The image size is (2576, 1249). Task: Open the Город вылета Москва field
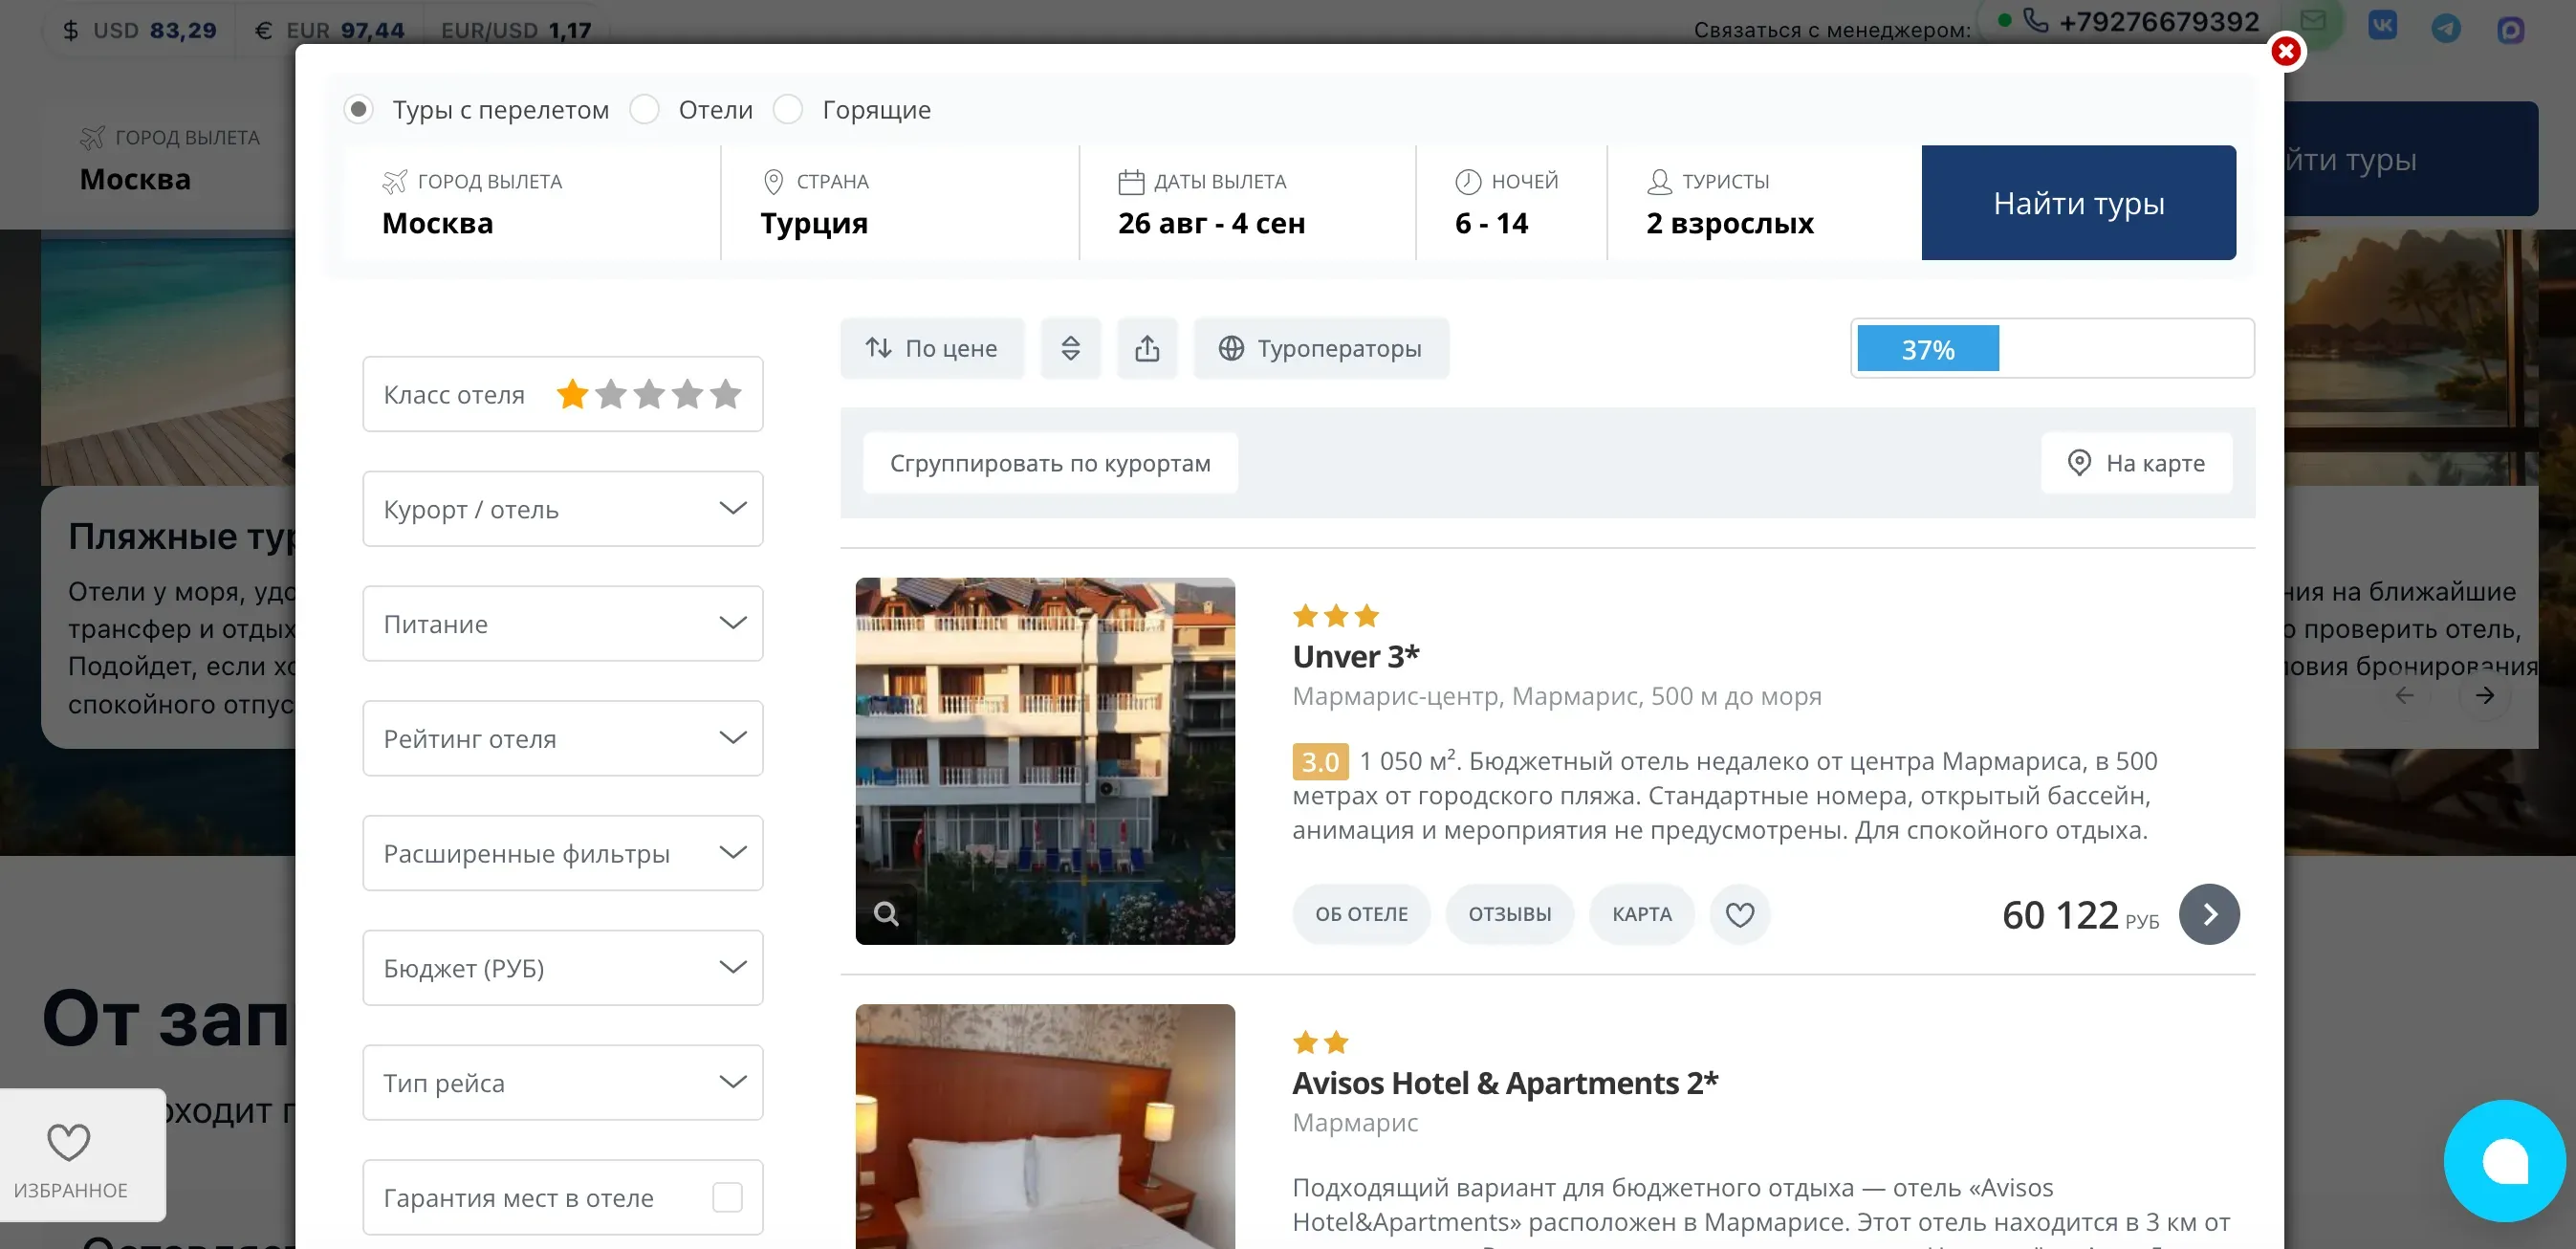pyautogui.click(x=534, y=203)
